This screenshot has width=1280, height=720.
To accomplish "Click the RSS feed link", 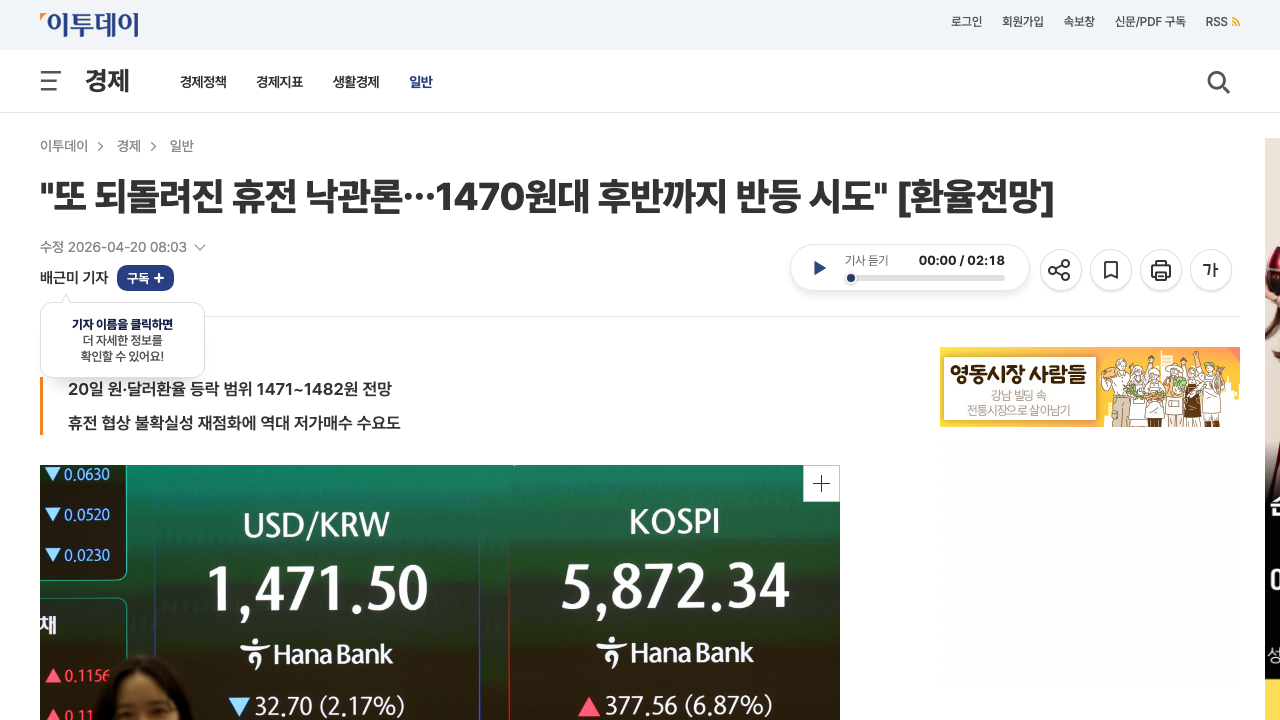I will click(1222, 22).
